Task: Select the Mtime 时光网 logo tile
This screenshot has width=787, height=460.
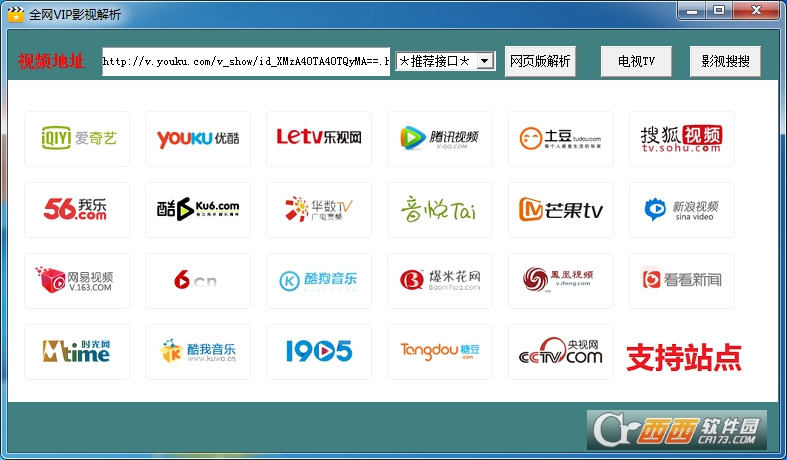Action: (77, 352)
